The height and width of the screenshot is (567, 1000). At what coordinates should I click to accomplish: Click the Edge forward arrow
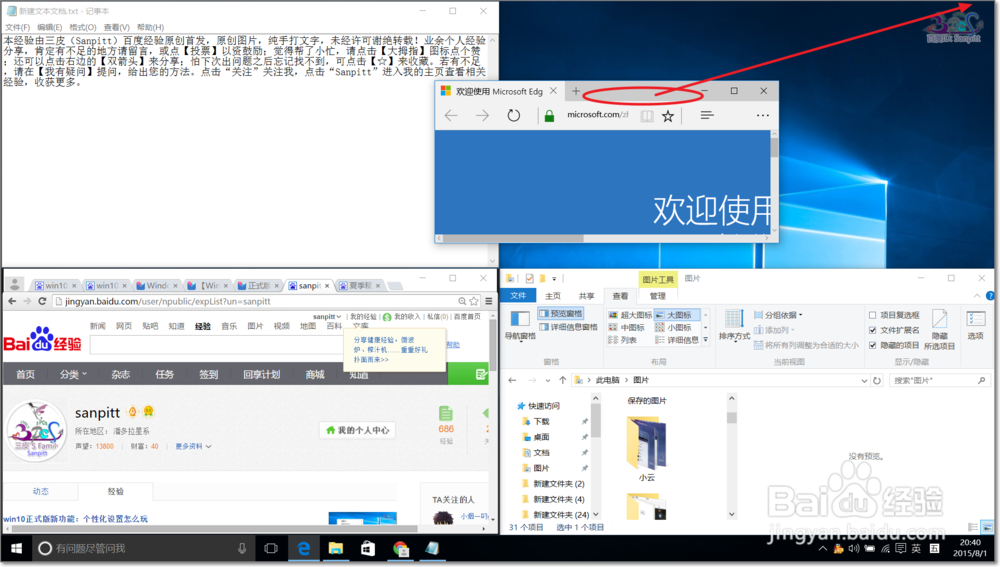pyautogui.click(x=482, y=115)
